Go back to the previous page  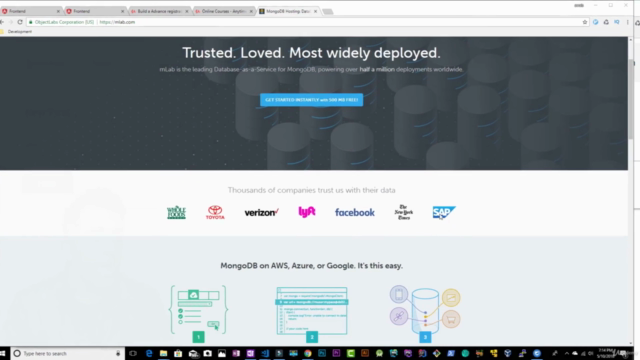(2, 22)
